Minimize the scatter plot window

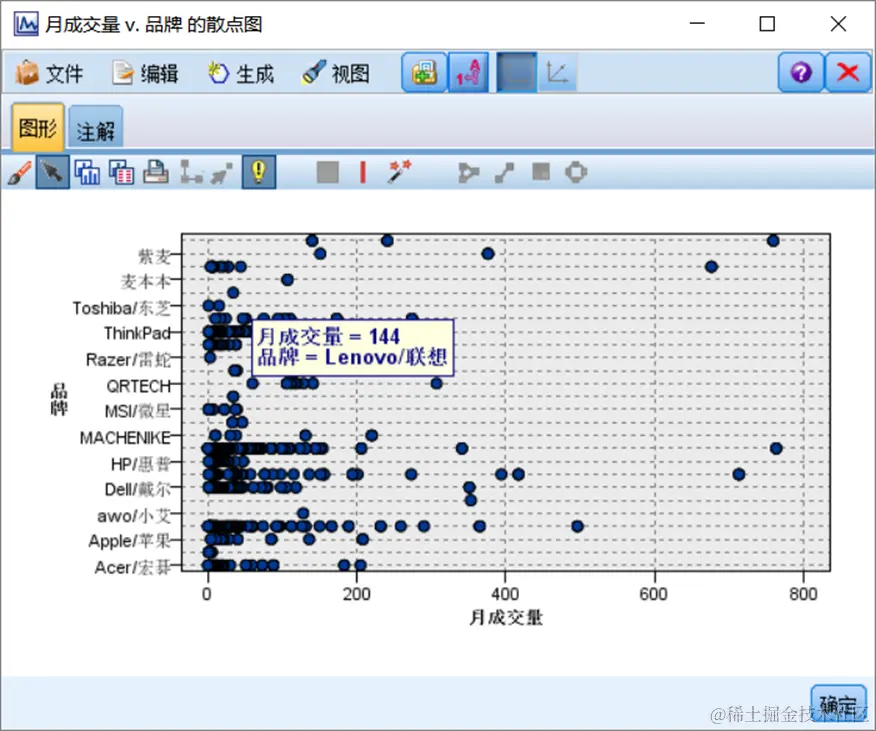[x=697, y=24]
